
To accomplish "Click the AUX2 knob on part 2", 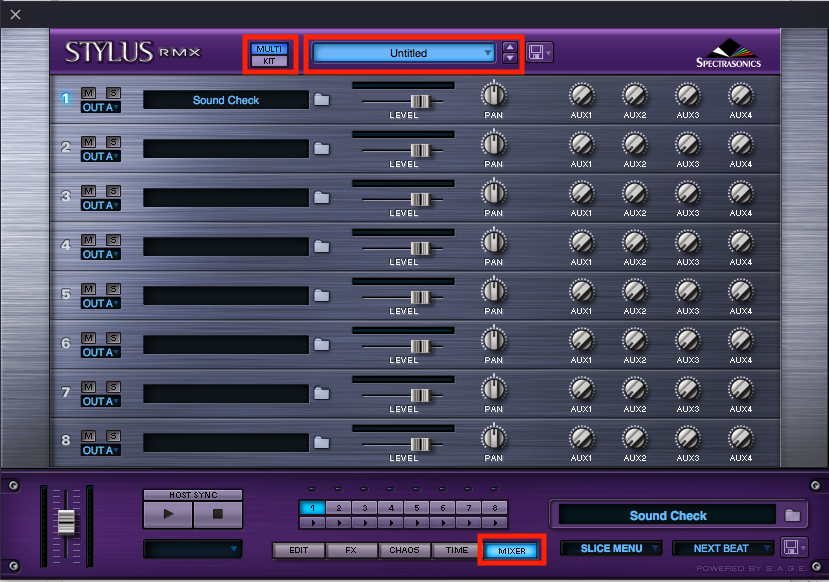I will click(x=634, y=144).
